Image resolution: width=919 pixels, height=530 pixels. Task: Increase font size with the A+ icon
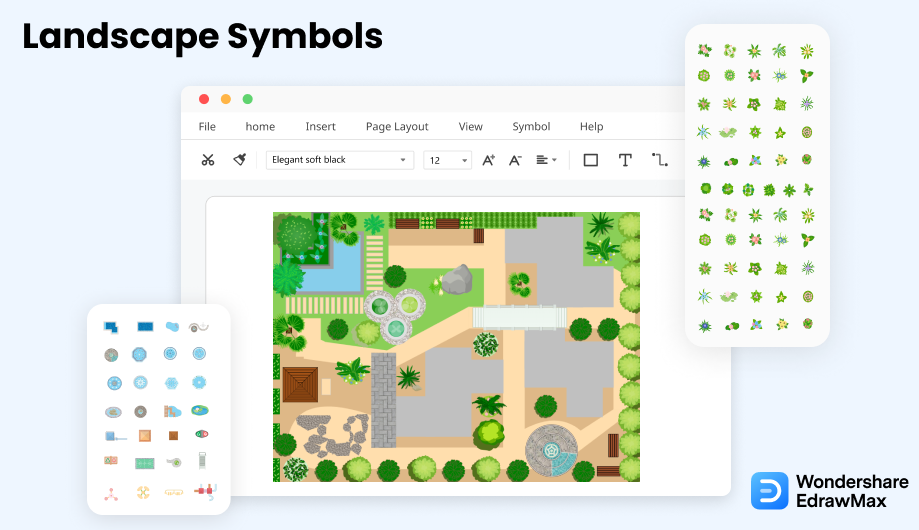point(488,160)
